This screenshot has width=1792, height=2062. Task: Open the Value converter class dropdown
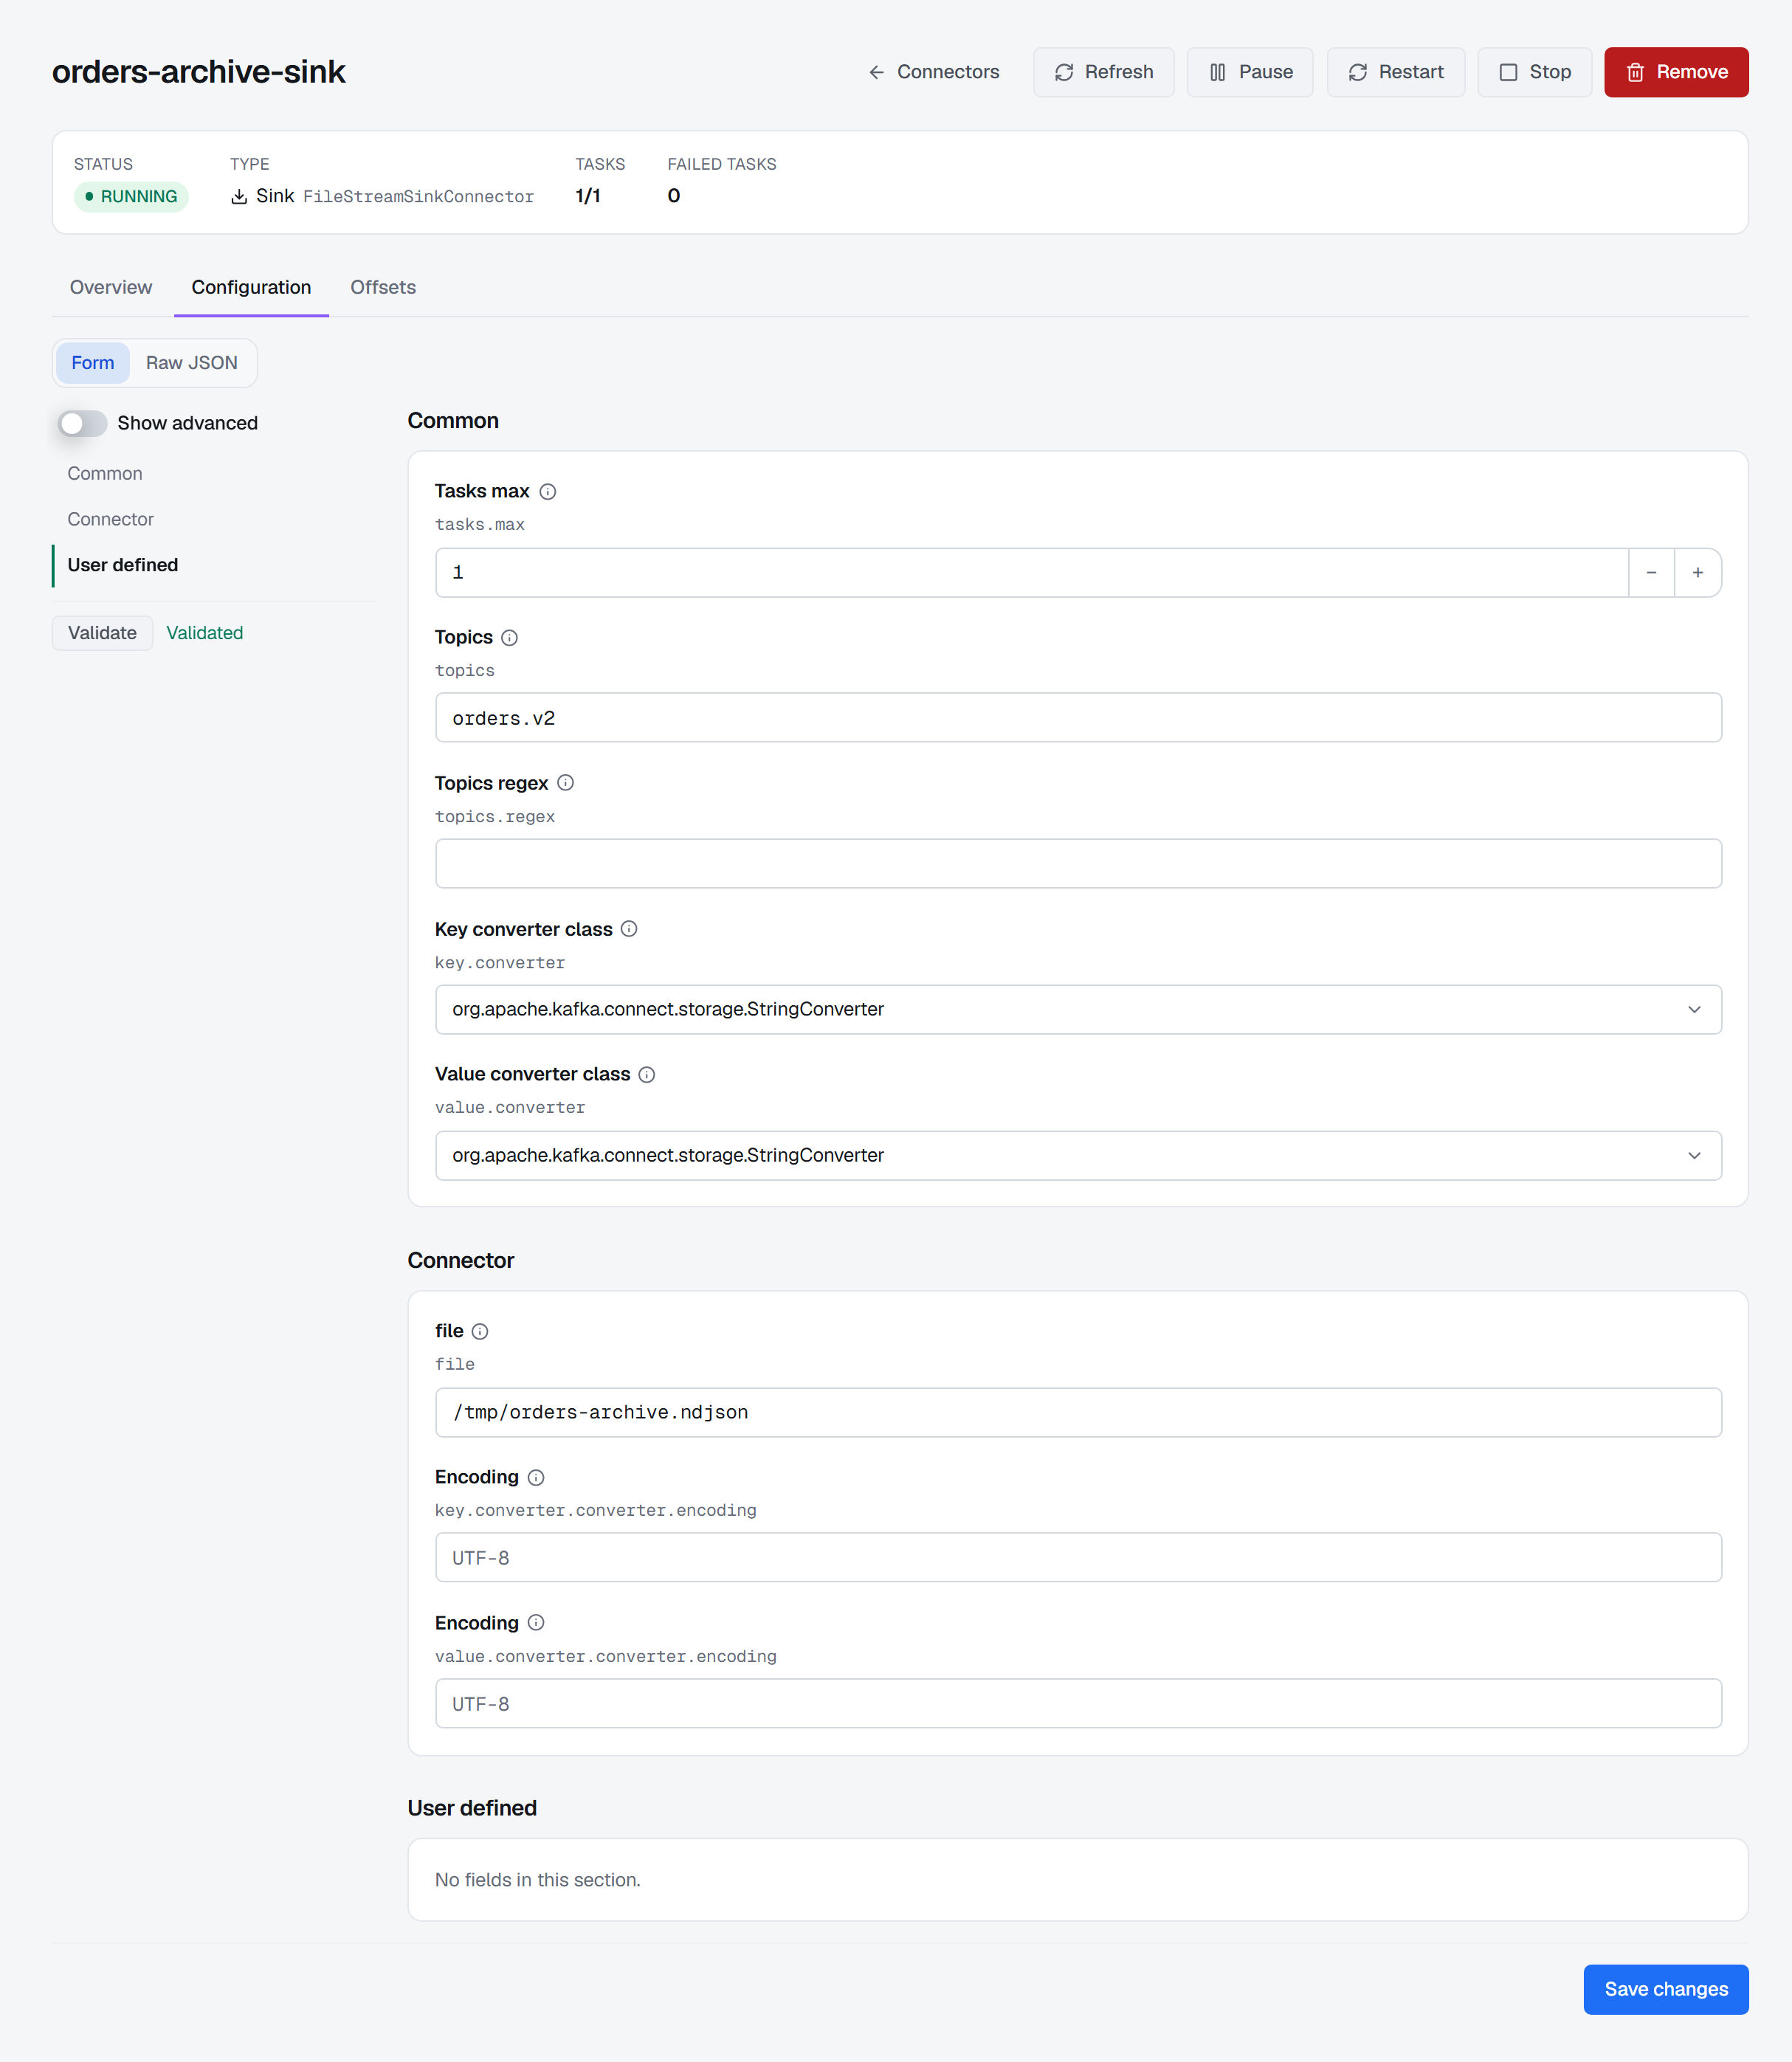[x=1078, y=1155]
